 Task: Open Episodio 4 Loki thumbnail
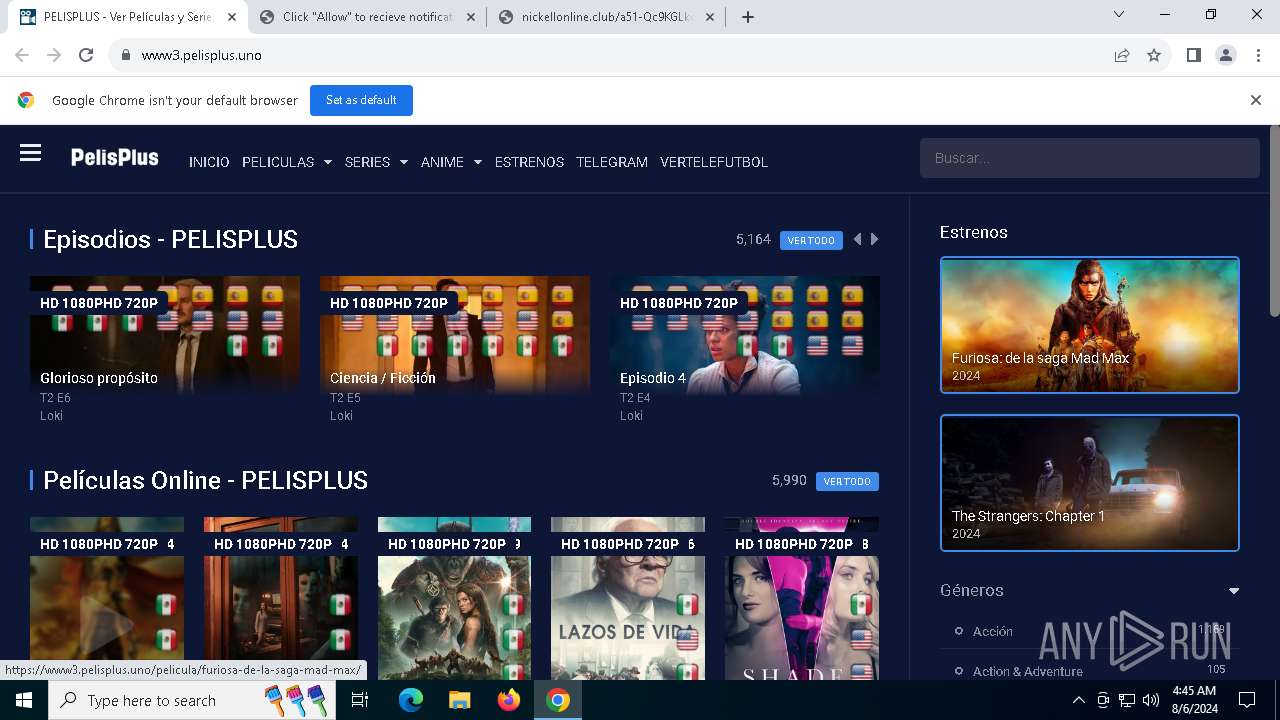click(745, 336)
